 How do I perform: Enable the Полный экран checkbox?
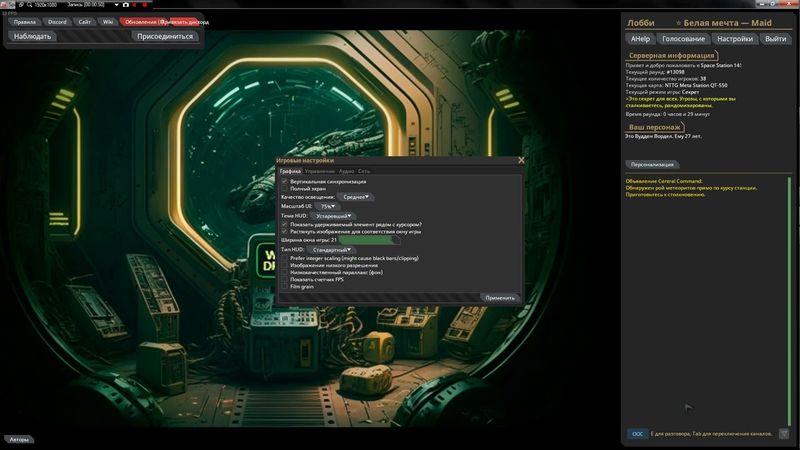coord(285,189)
